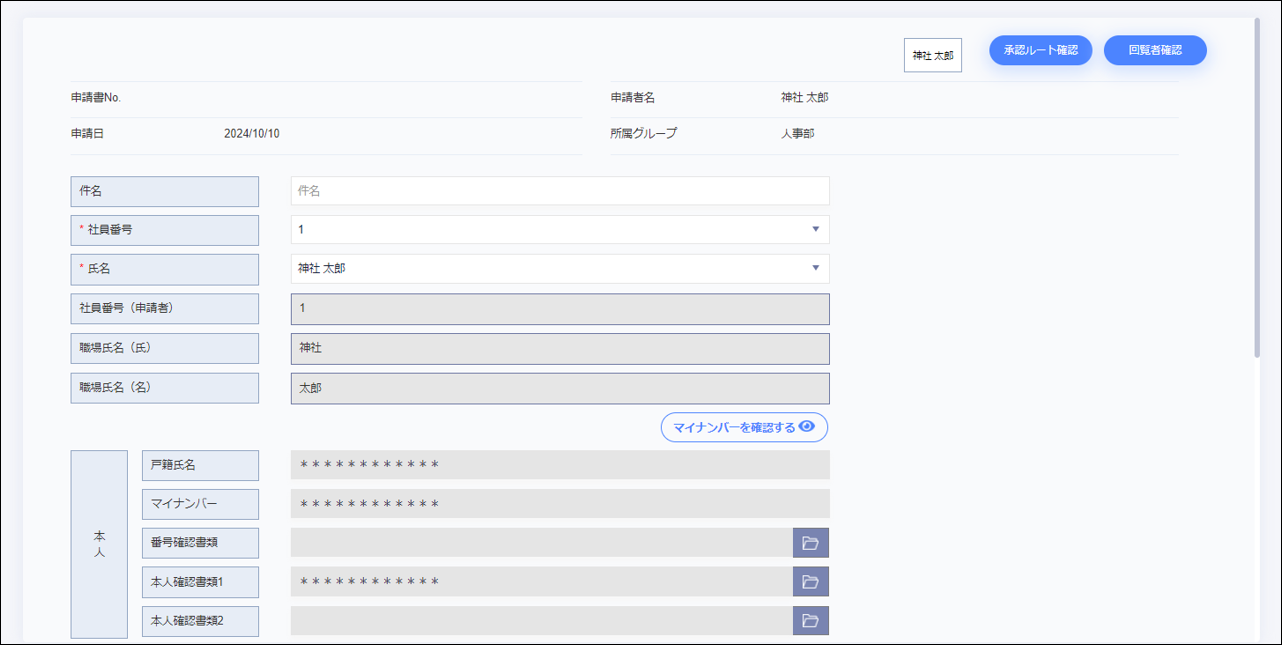Screen dimensions: 1282x645
Task: Open the 氏名 dropdown list
Action: 815,269
